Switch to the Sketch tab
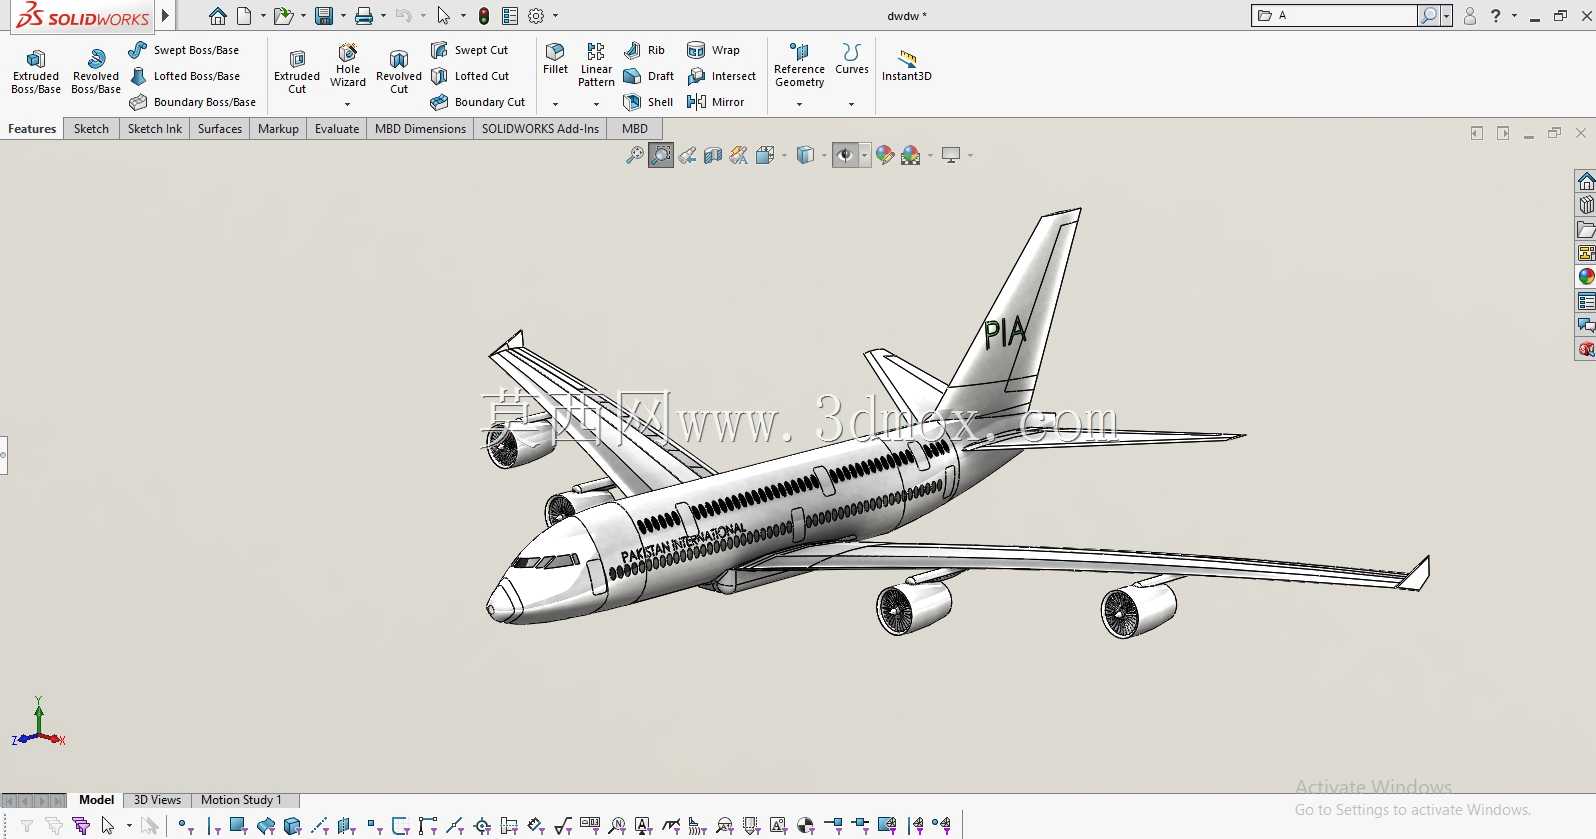Image resolution: width=1596 pixels, height=839 pixels. click(91, 129)
